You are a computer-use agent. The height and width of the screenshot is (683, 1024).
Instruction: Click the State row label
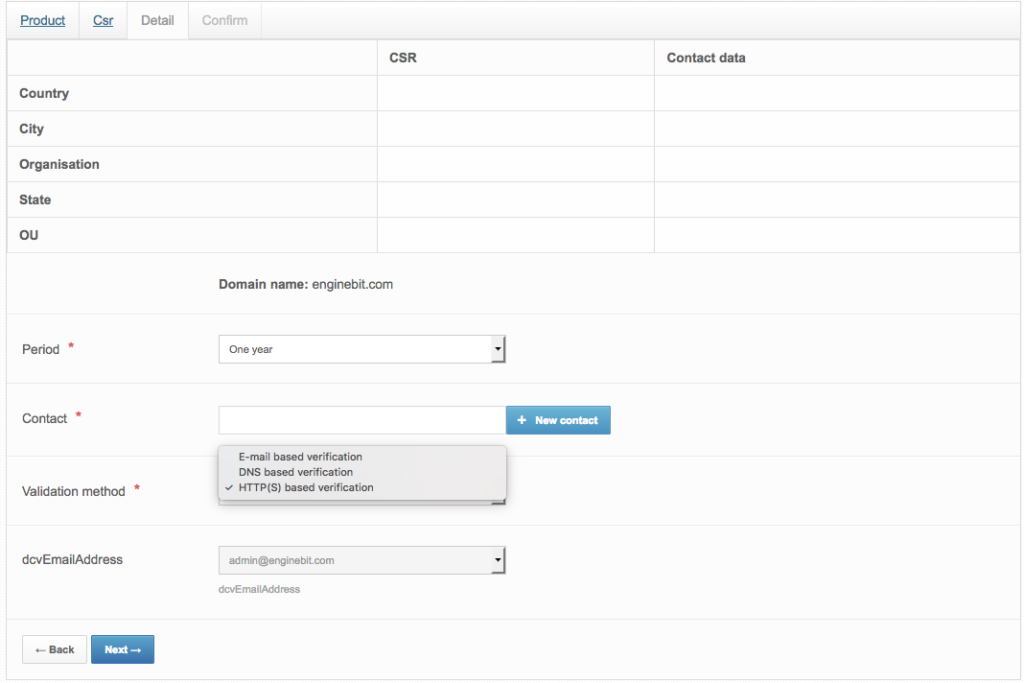click(35, 200)
